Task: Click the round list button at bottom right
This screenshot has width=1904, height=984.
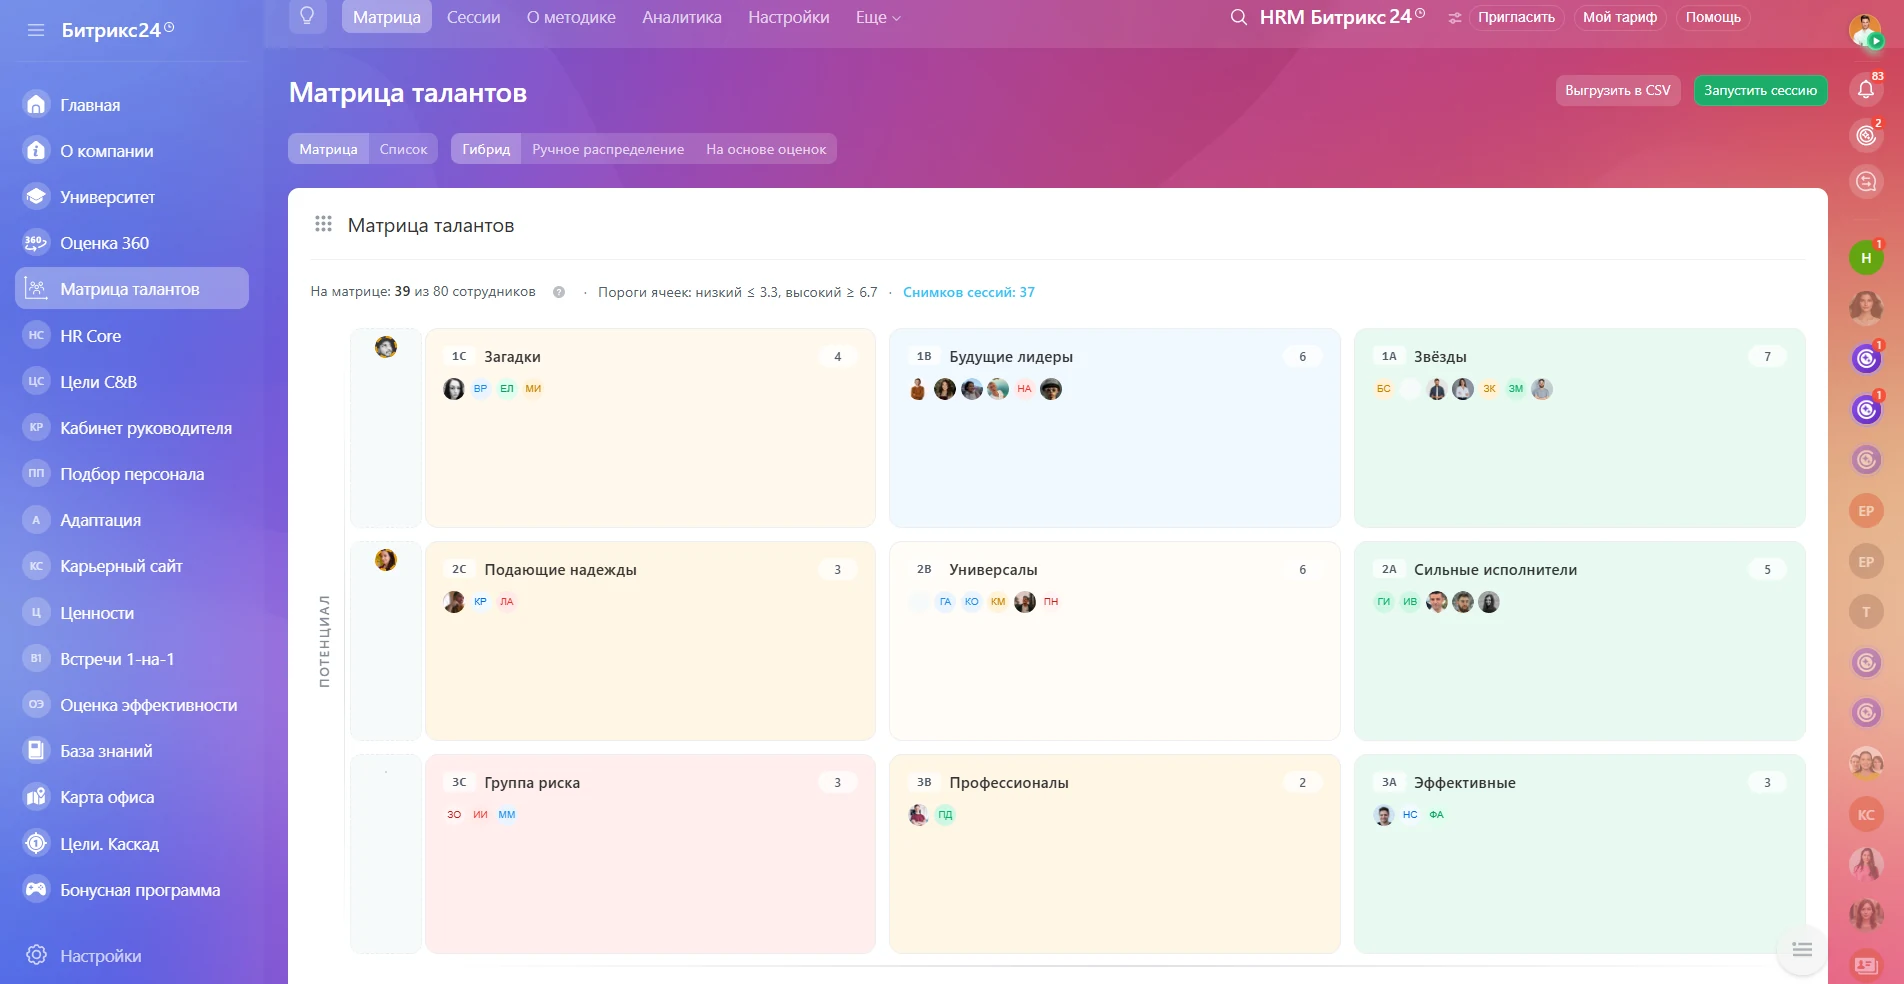Action: click(x=1802, y=950)
